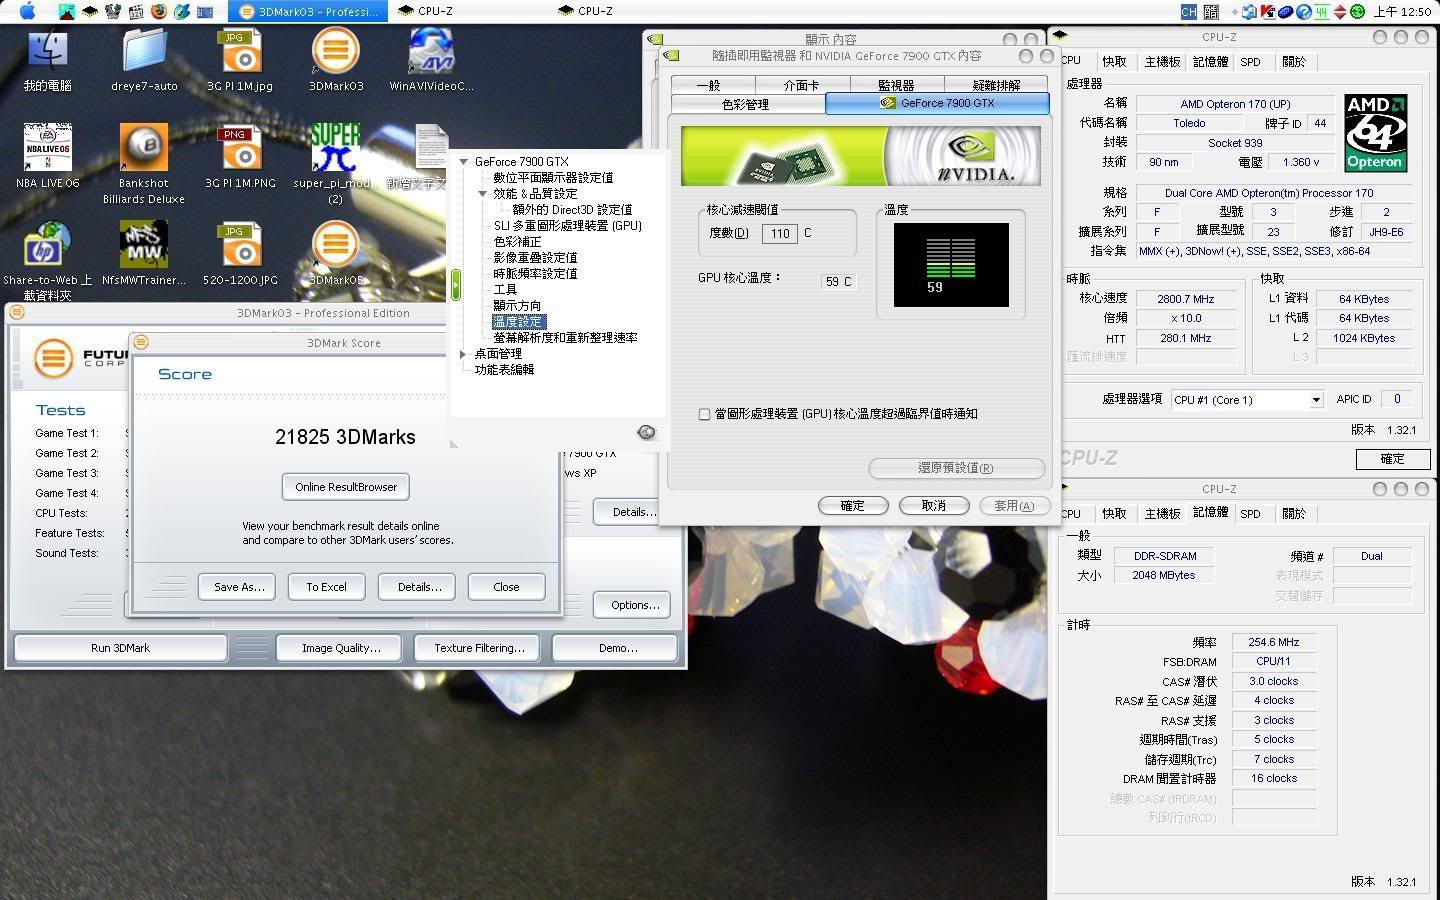
Task: Collapse the GeForce 7900 GTX tree node
Action: point(464,162)
